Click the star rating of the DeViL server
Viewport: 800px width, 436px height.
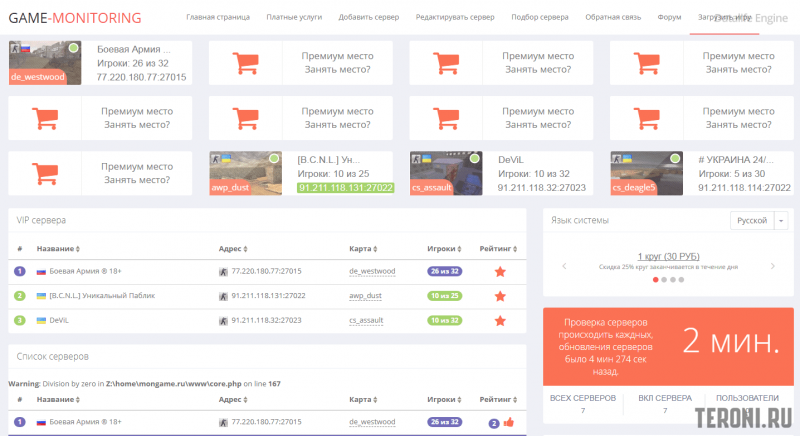click(500, 320)
